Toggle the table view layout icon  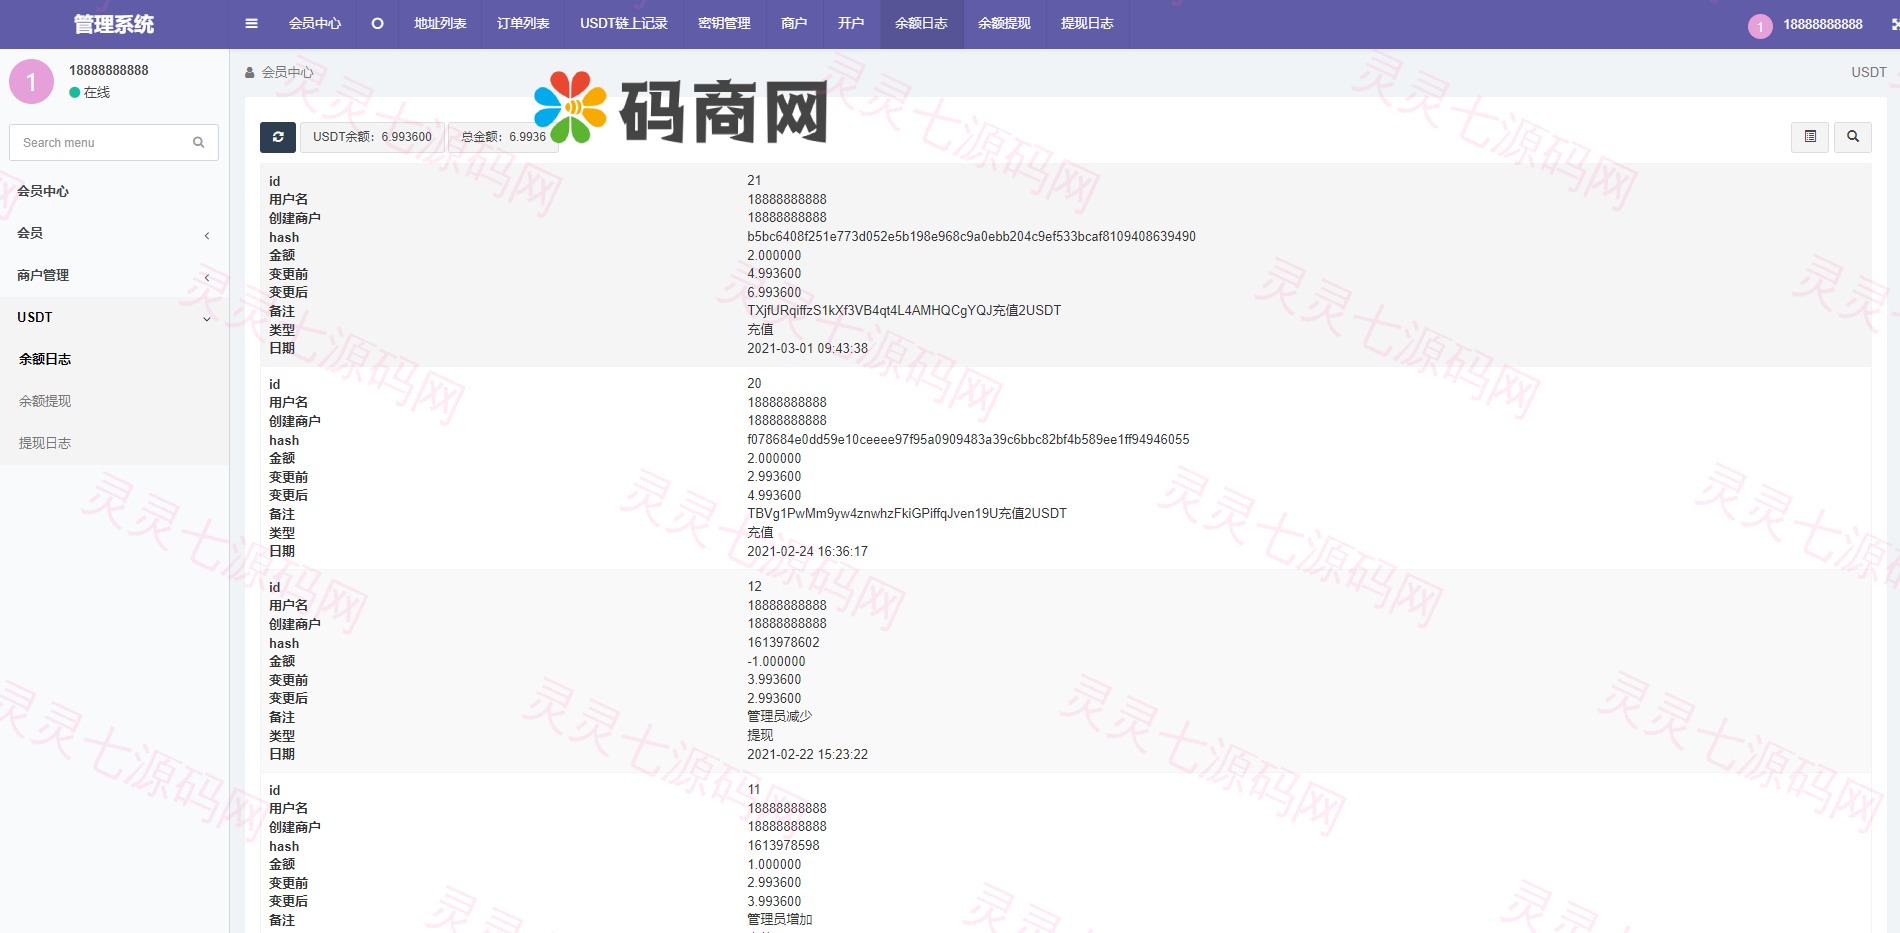pos(1810,137)
